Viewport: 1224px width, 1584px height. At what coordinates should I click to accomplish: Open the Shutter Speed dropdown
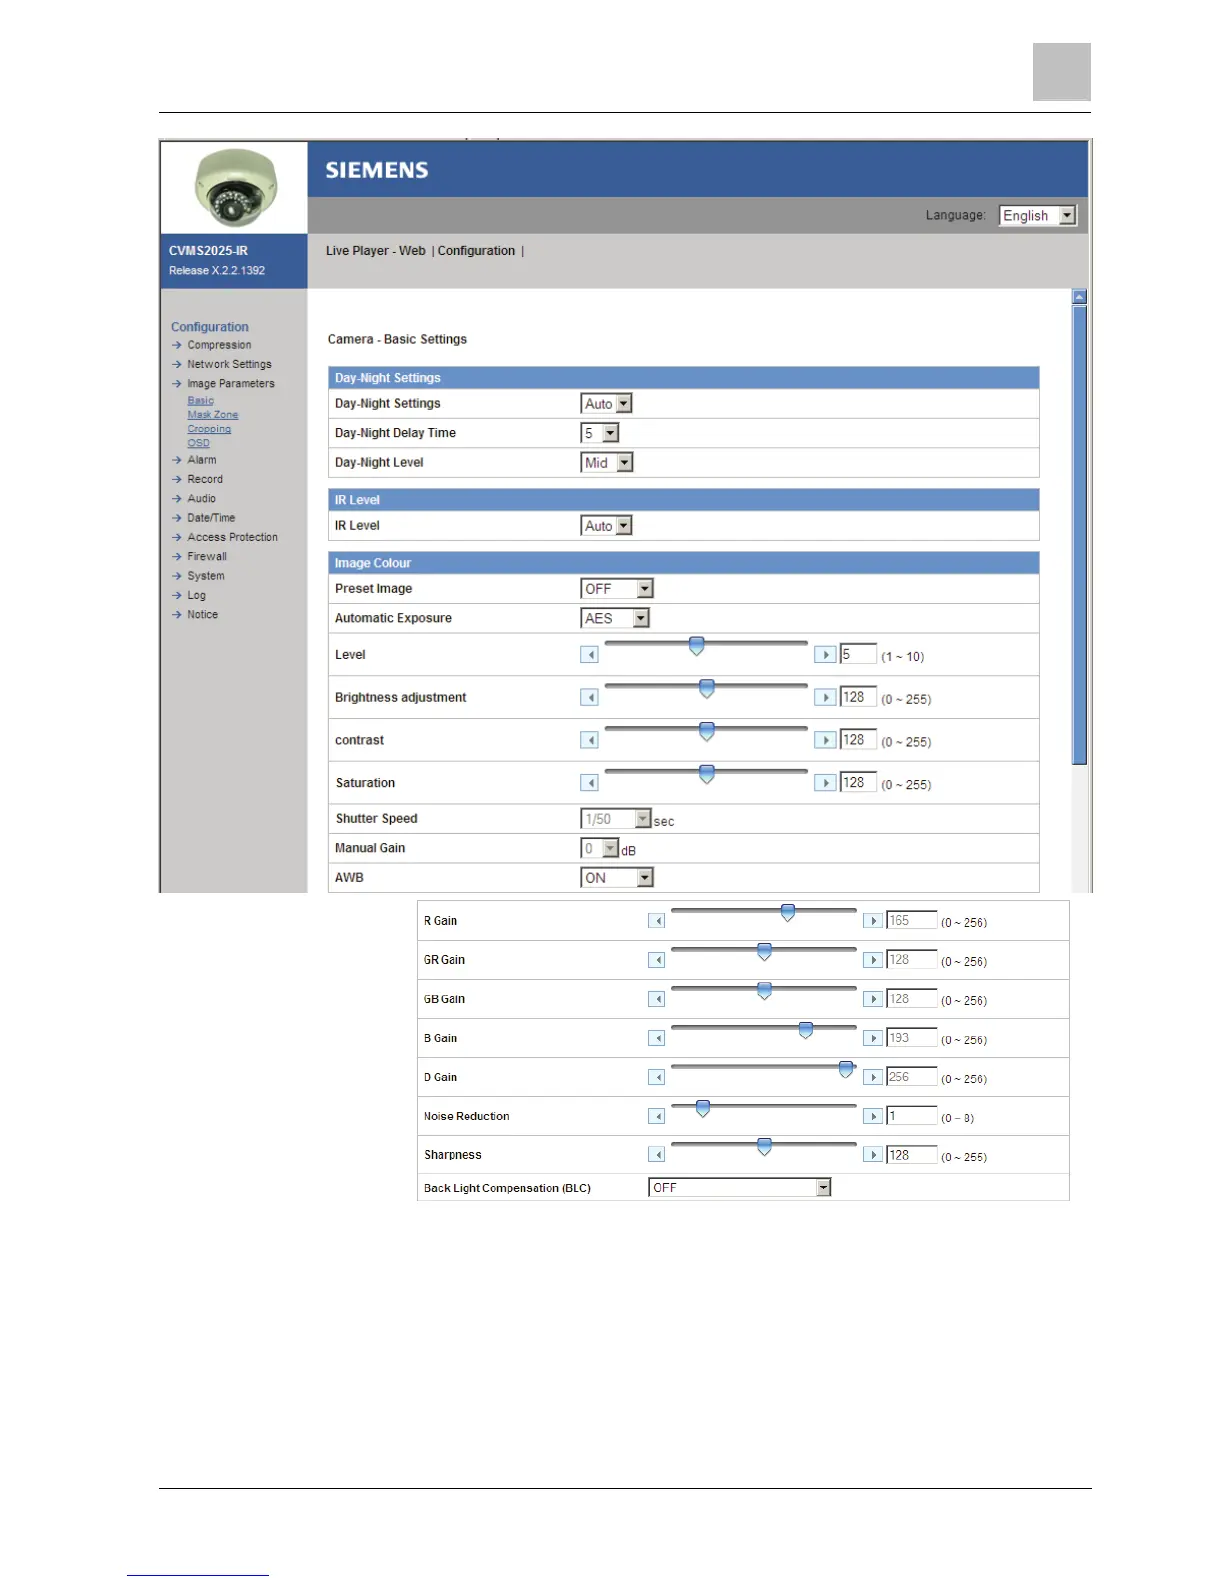pyautogui.click(x=616, y=819)
